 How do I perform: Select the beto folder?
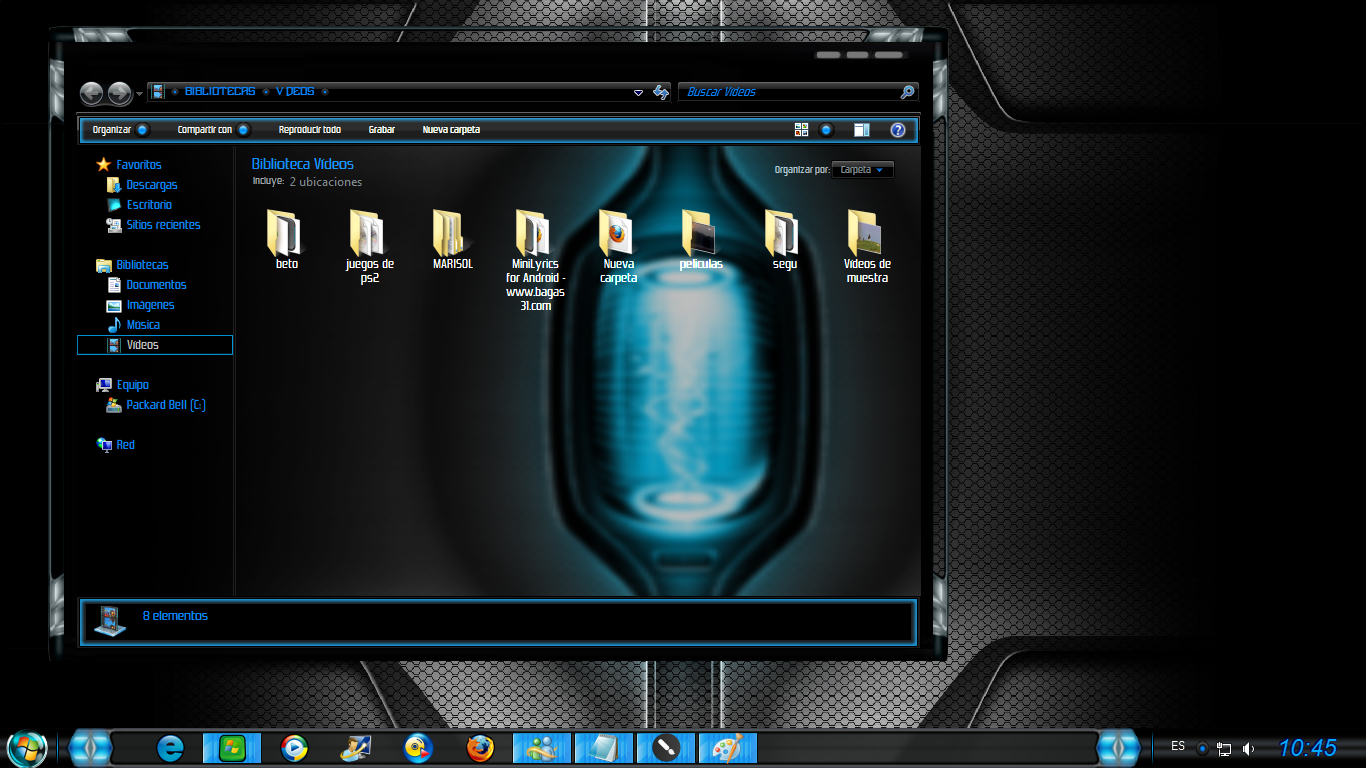pos(286,240)
